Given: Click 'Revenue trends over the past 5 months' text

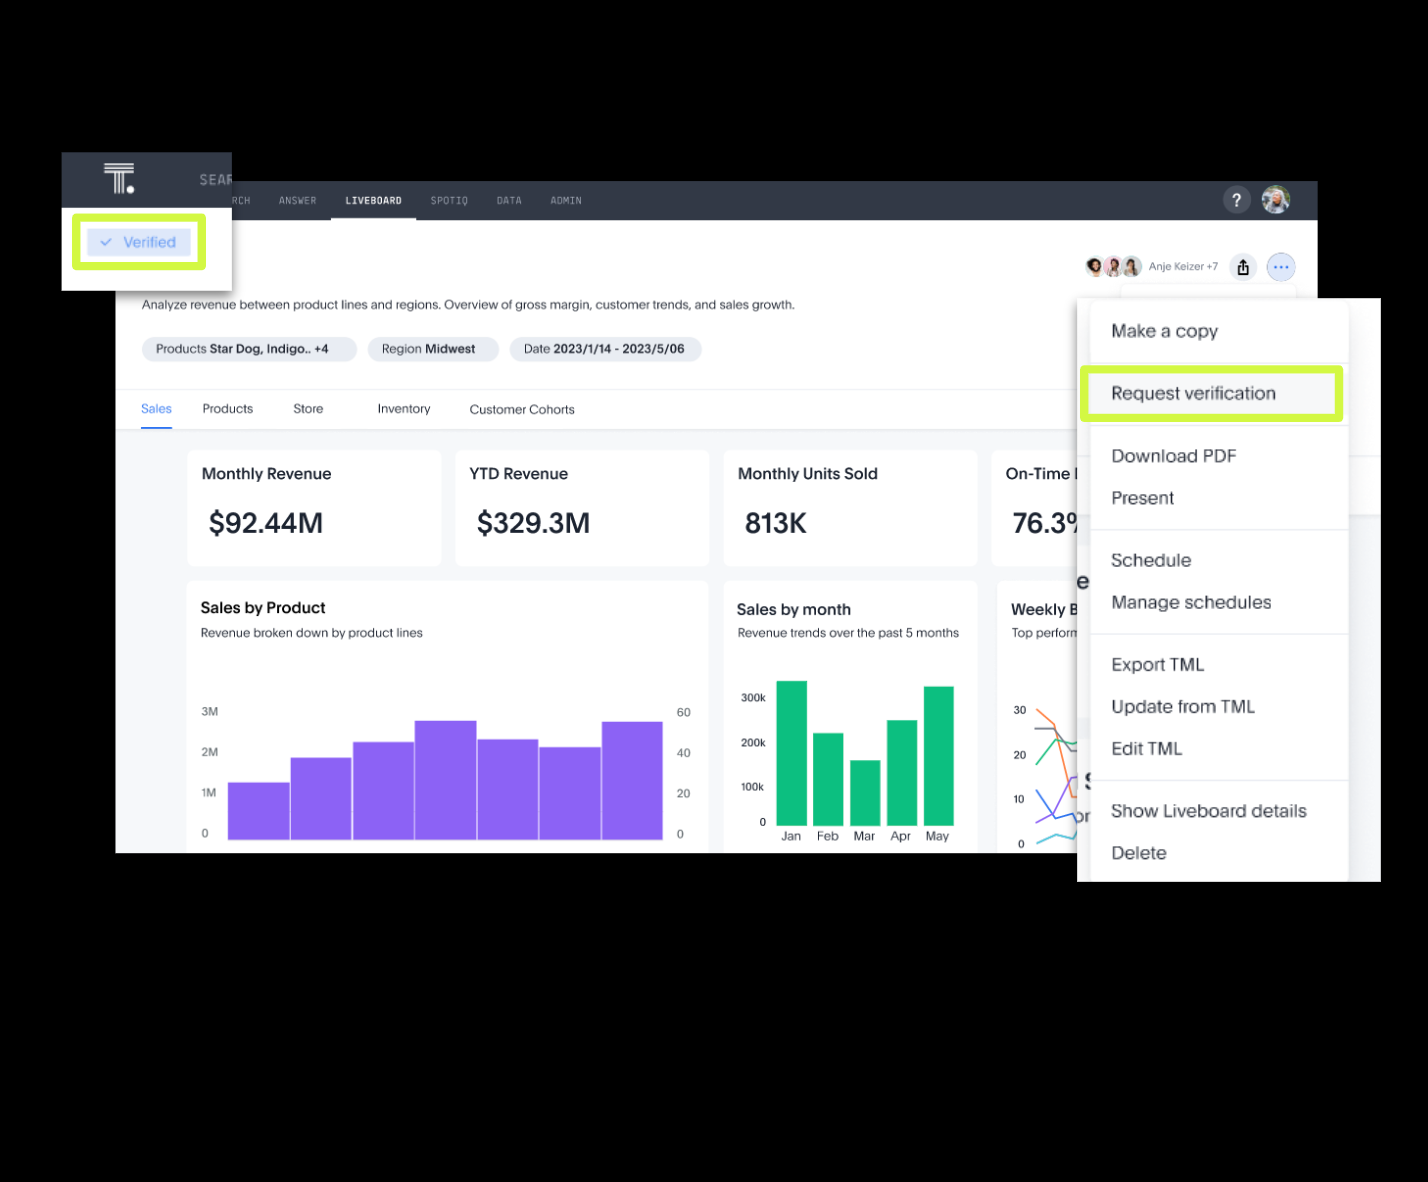Looking at the screenshot, I should coord(848,633).
